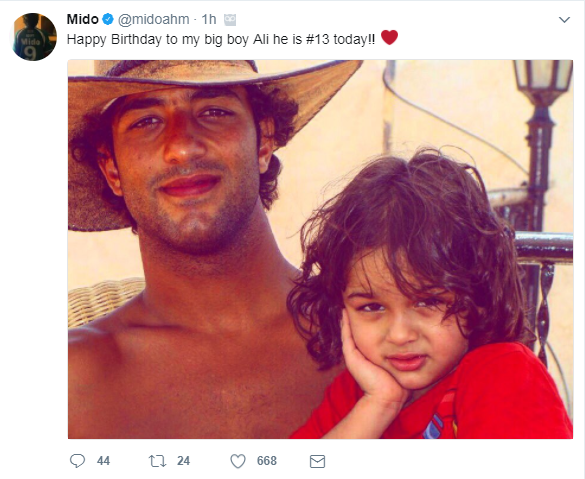Open the reply speech bubble icon
The width and height of the screenshot is (585, 479).
[77, 461]
